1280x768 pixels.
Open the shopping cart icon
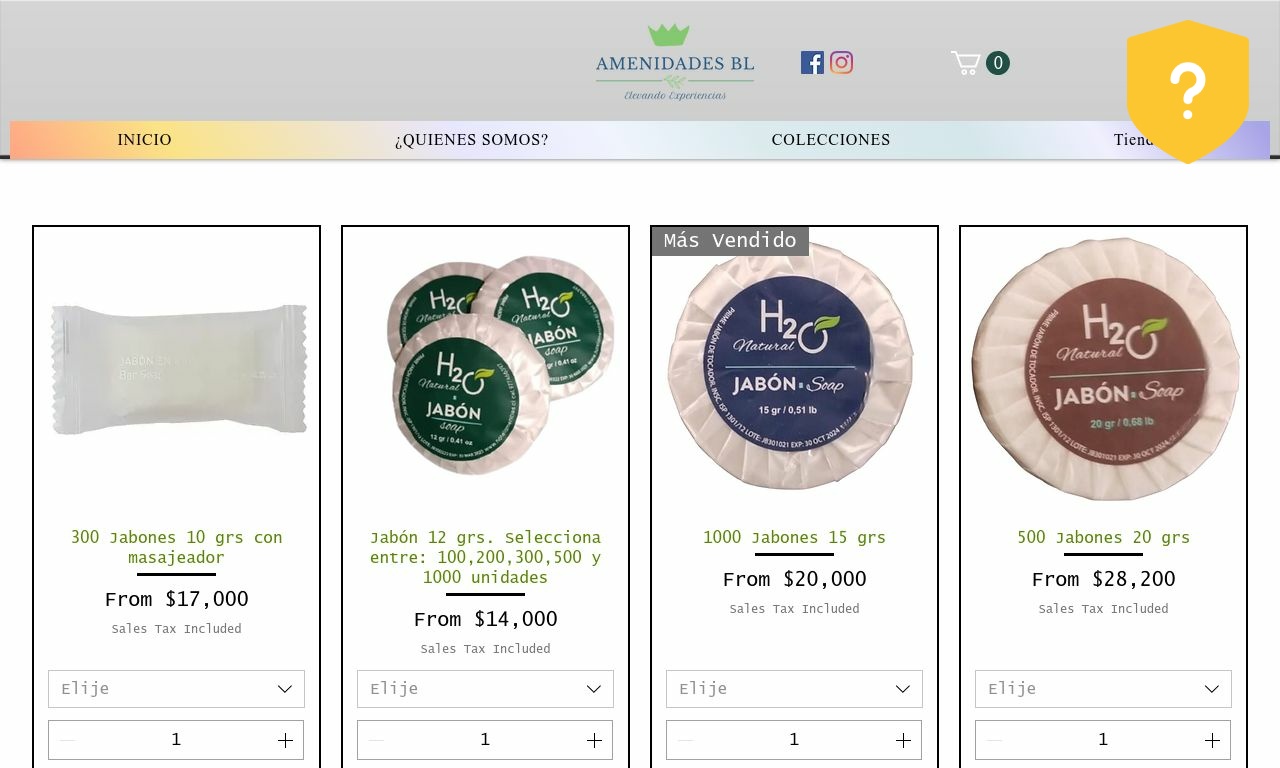[x=980, y=63]
